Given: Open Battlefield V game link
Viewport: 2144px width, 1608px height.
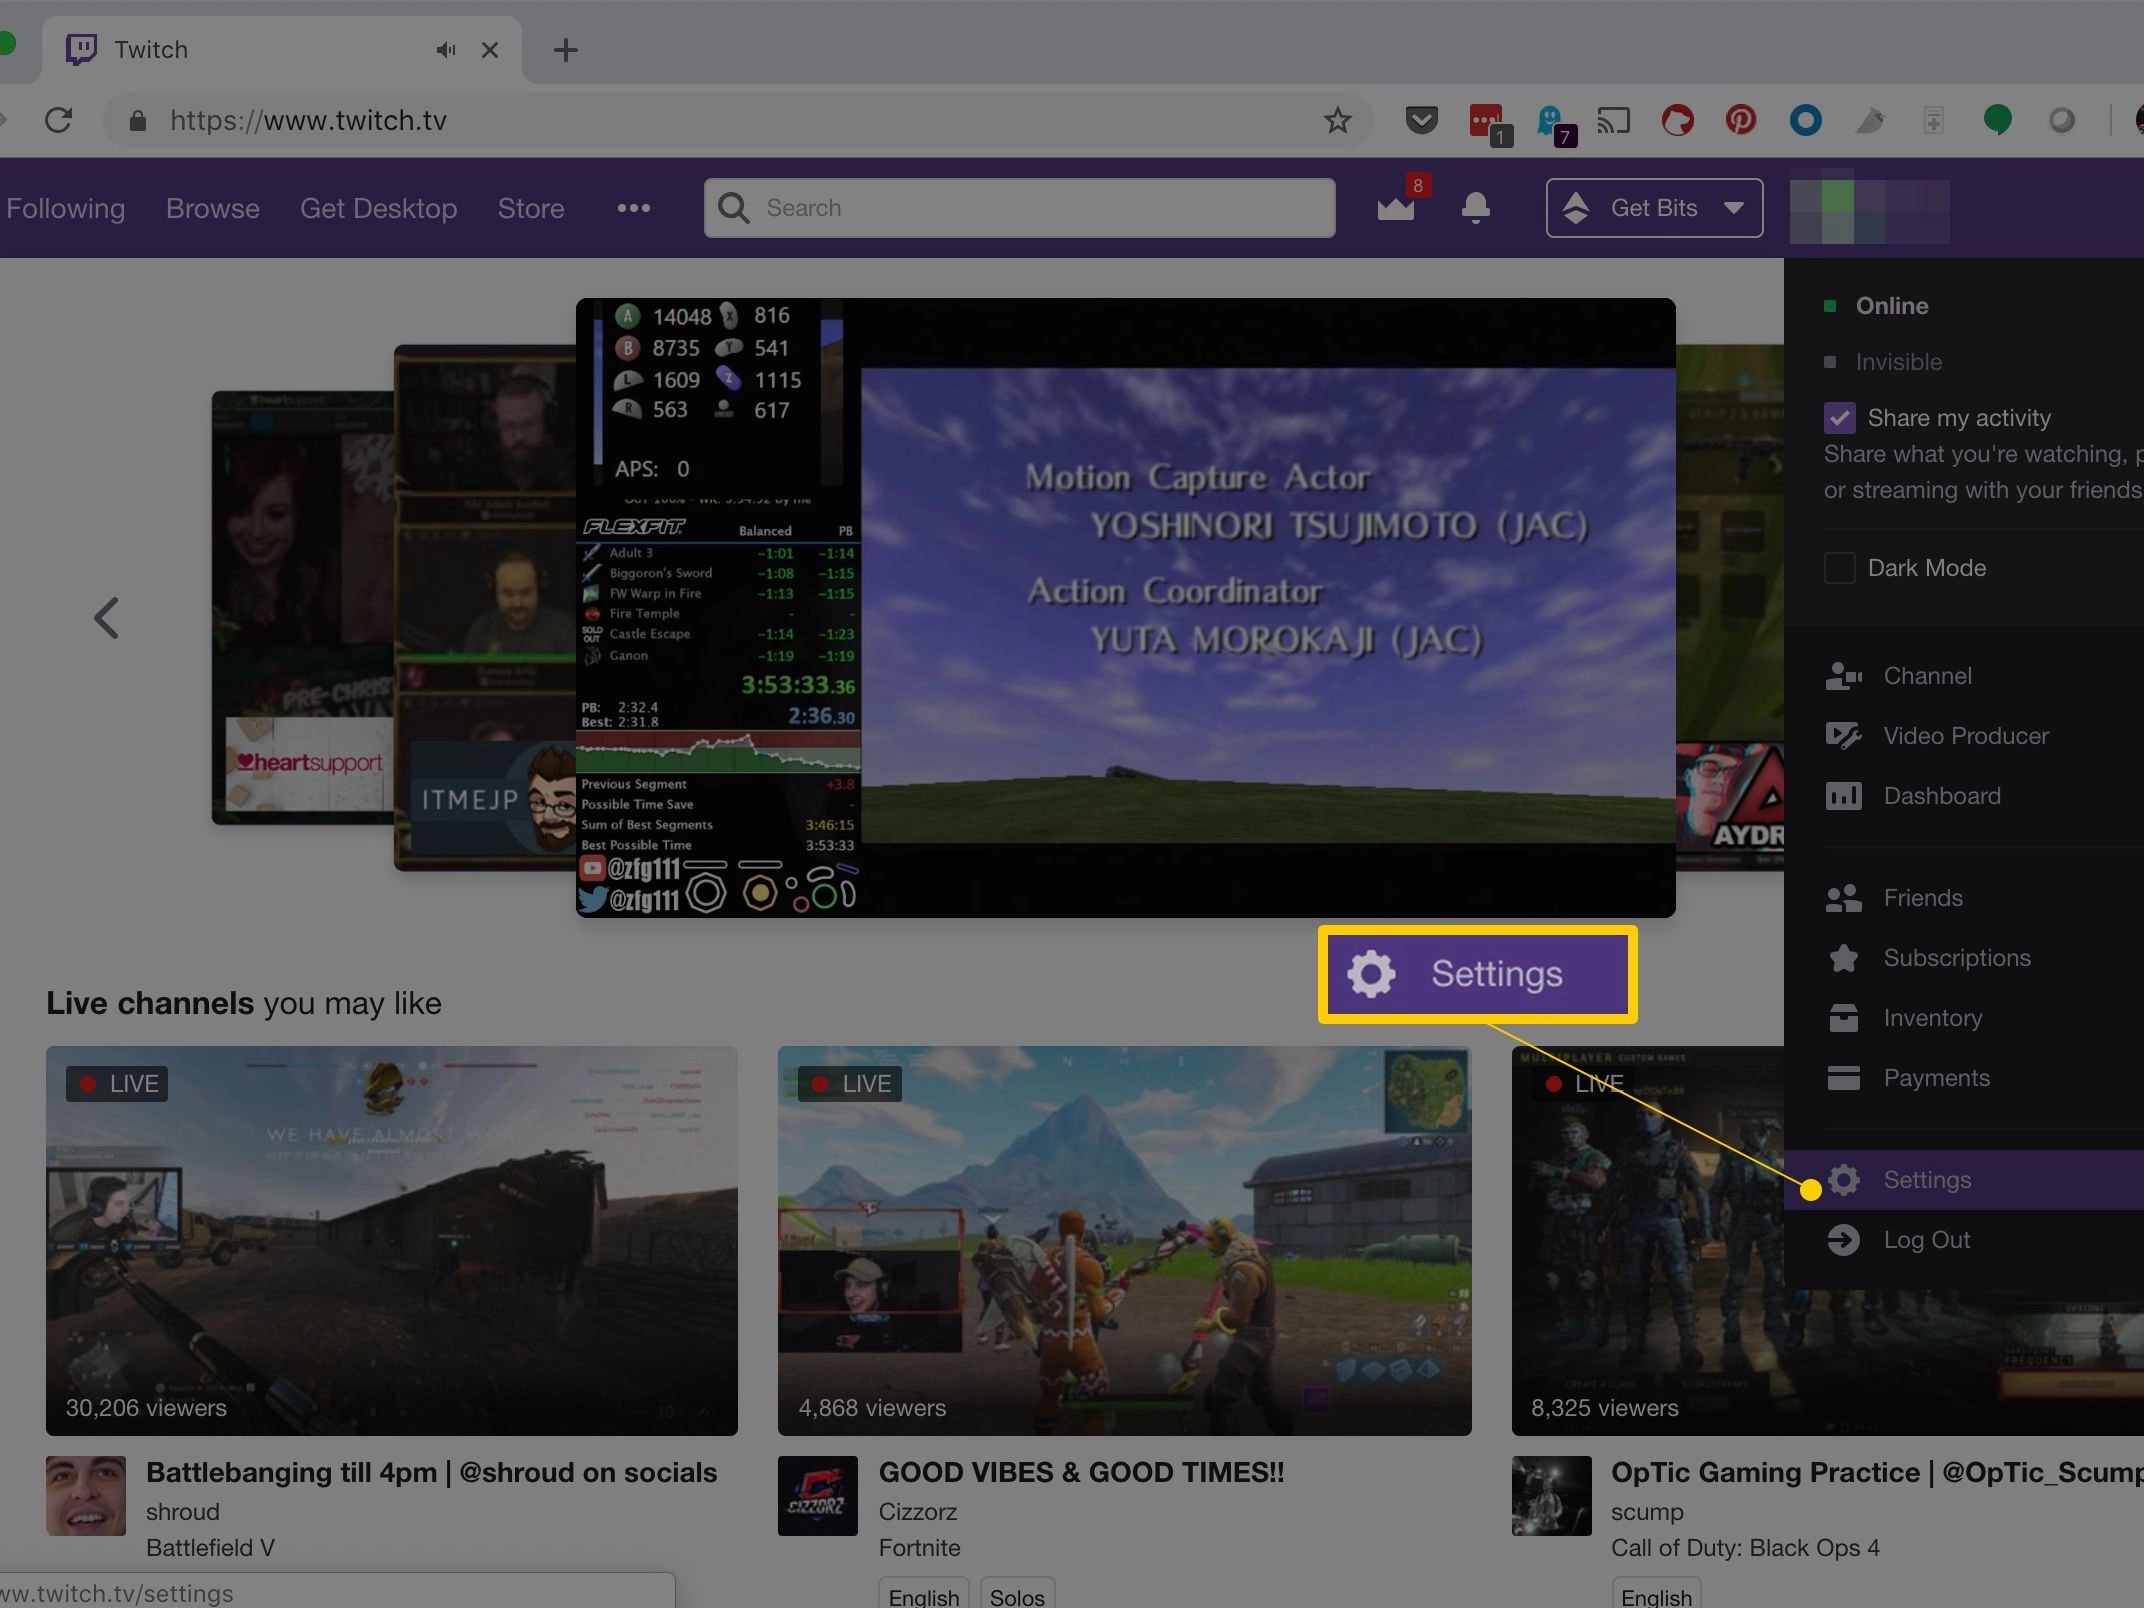Looking at the screenshot, I should click(x=210, y=1548).
